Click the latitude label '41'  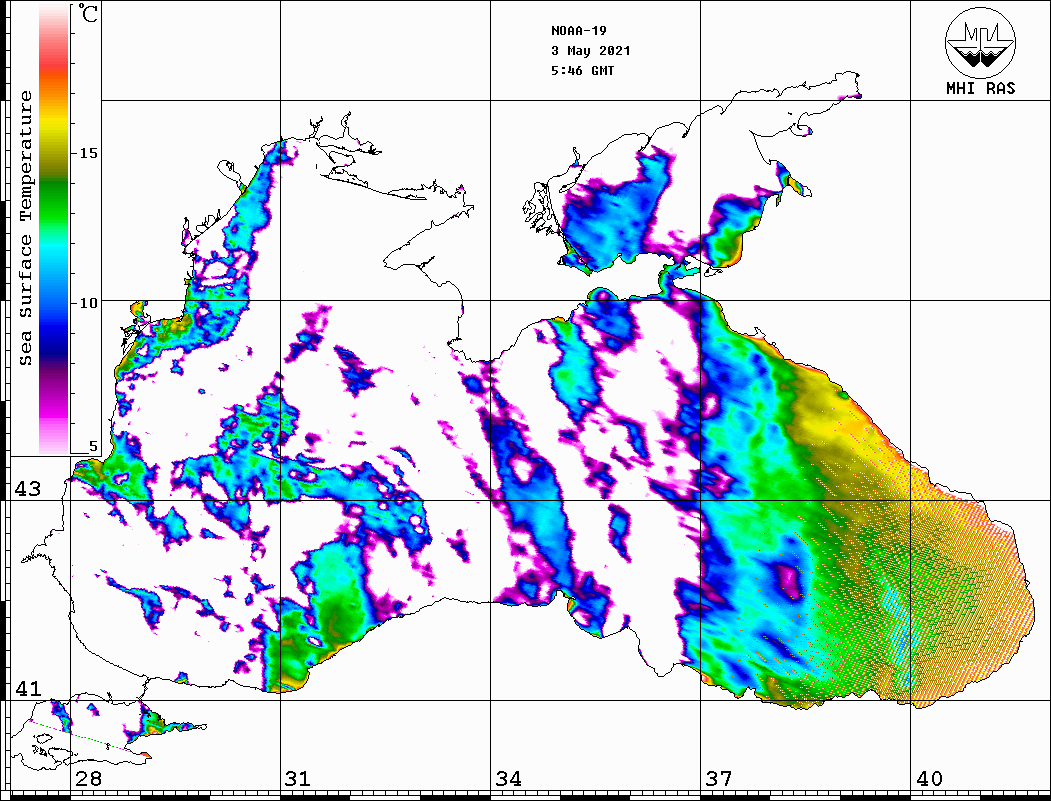point(27,688)
